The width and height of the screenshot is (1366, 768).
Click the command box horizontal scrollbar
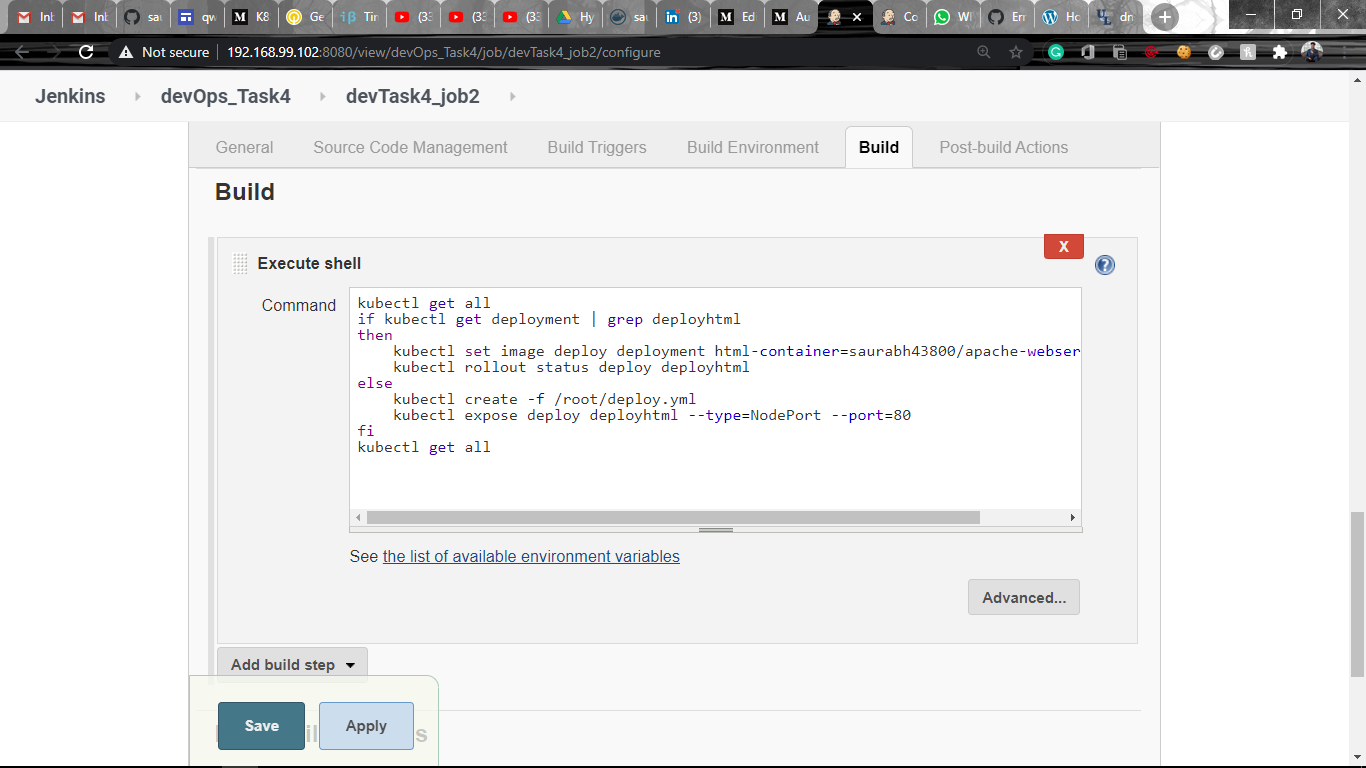(x=670, y=517)
